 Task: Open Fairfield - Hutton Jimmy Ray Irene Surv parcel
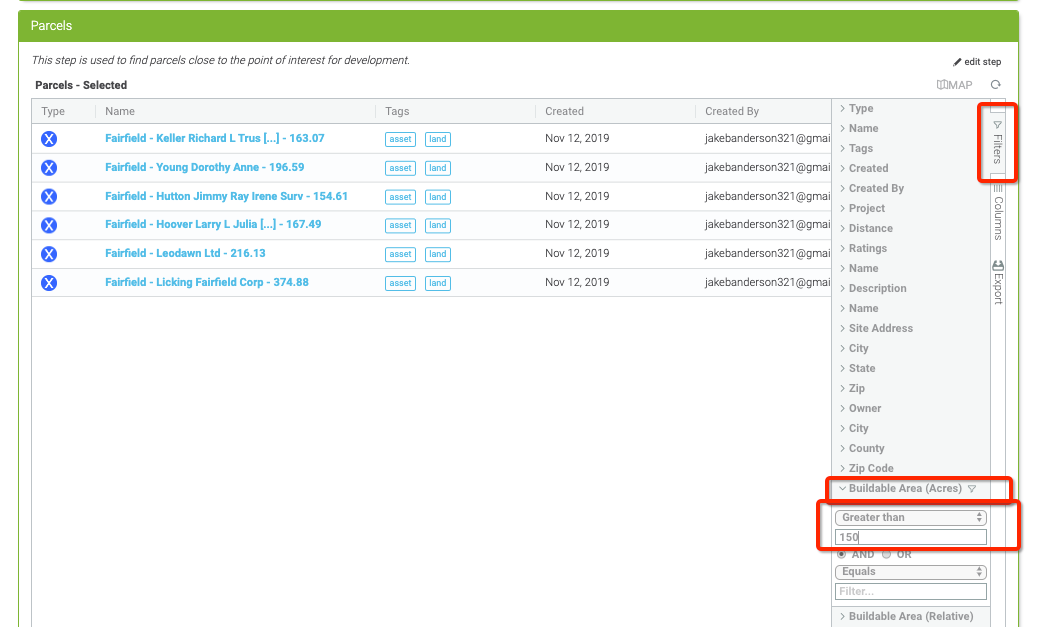(x=226, y=196)
